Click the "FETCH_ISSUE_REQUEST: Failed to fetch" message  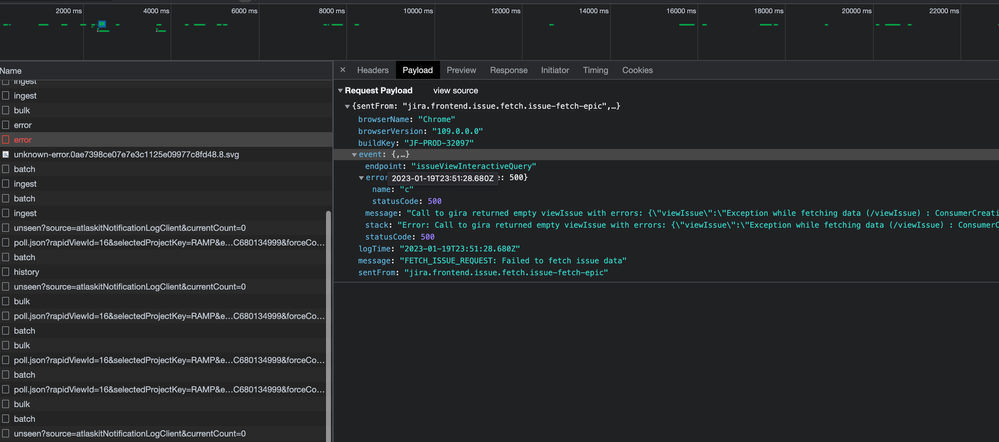[x=513, y=260]
